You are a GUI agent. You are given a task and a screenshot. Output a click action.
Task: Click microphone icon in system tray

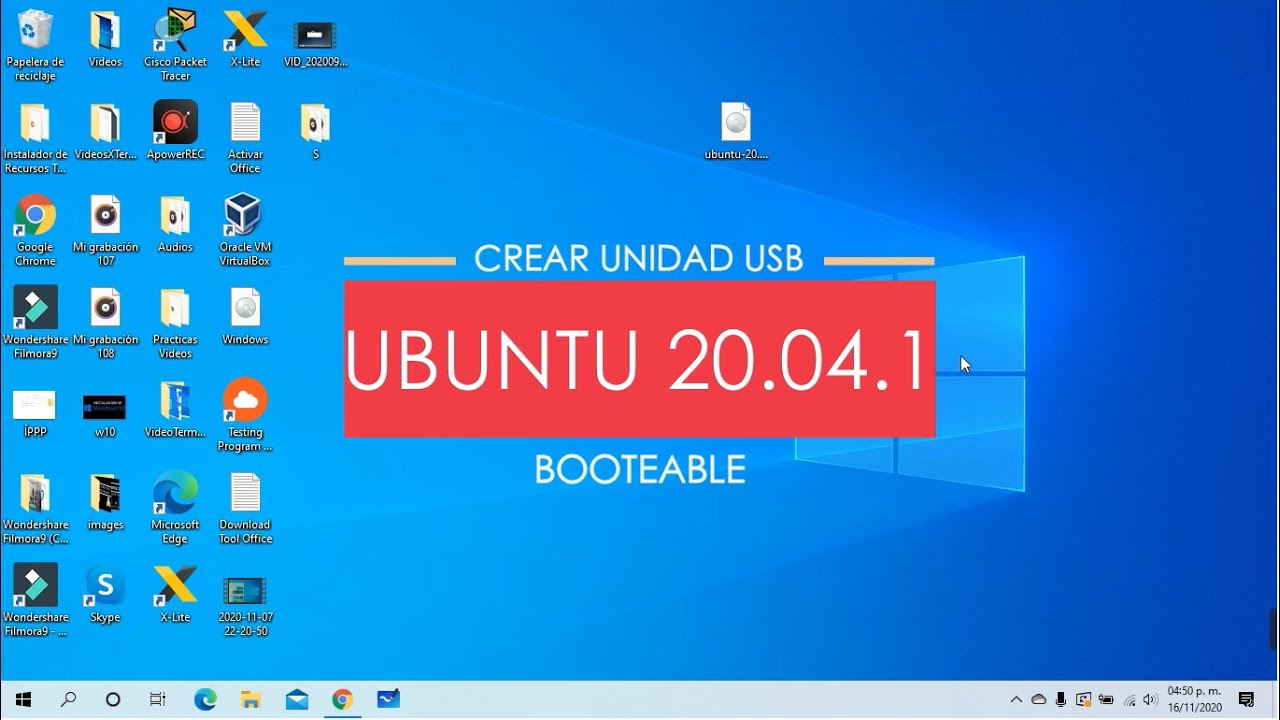coord(1061,700)
